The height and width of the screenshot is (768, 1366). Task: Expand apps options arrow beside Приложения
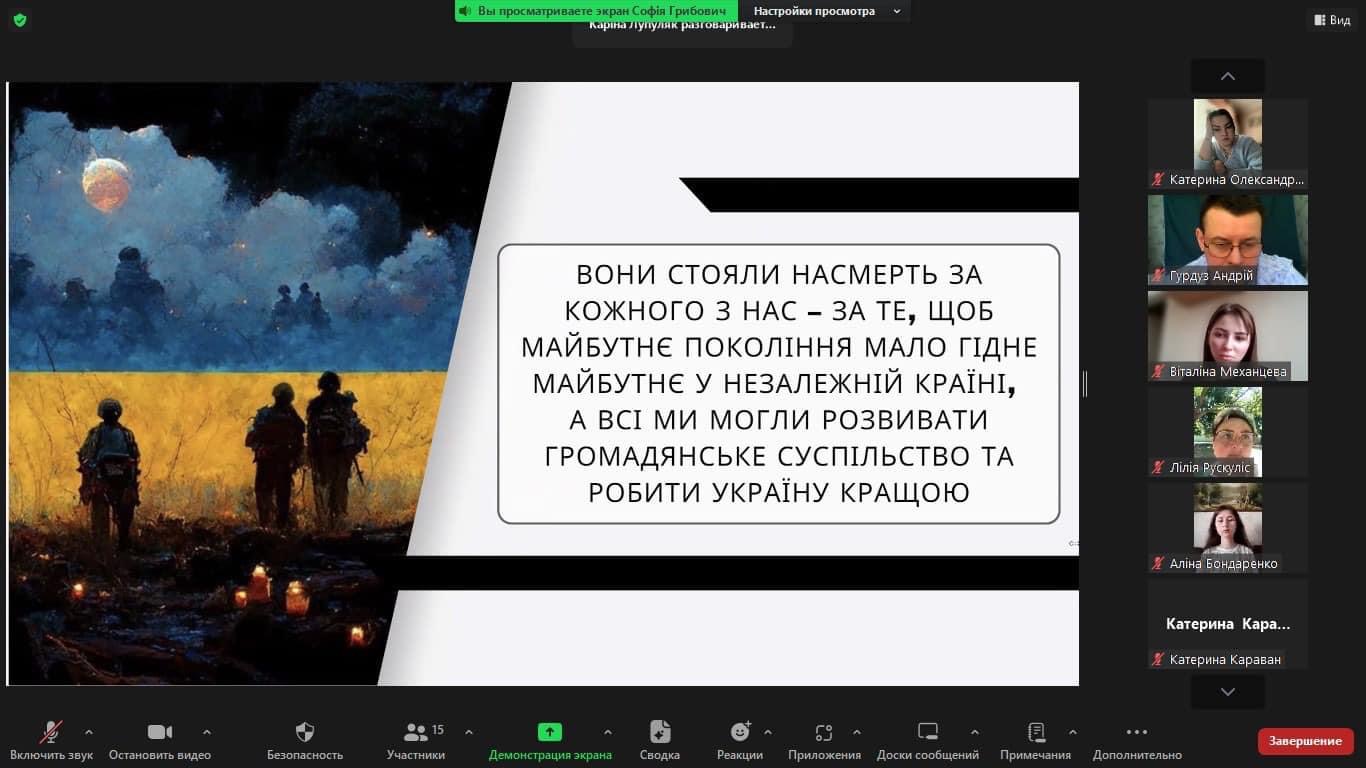tap(857, 732)
